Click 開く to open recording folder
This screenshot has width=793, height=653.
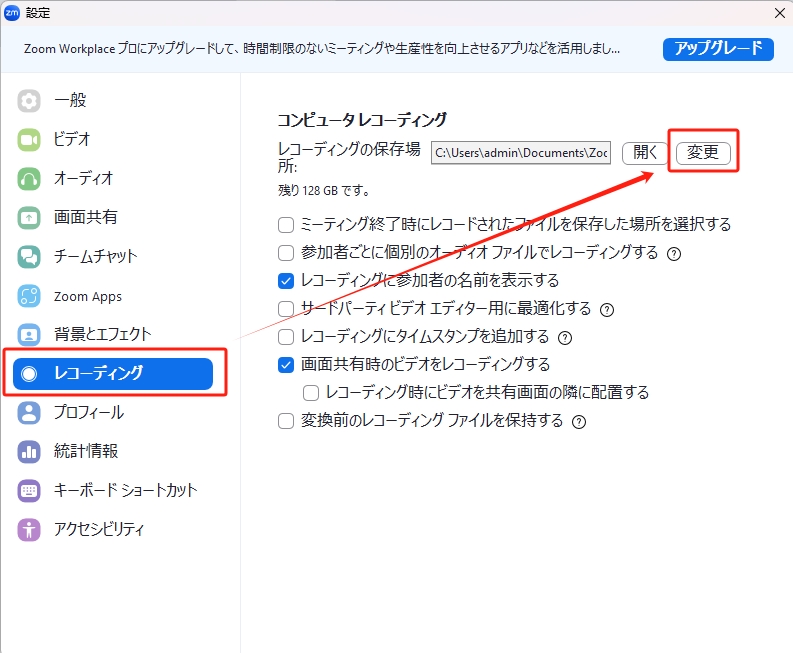(645, 153)
